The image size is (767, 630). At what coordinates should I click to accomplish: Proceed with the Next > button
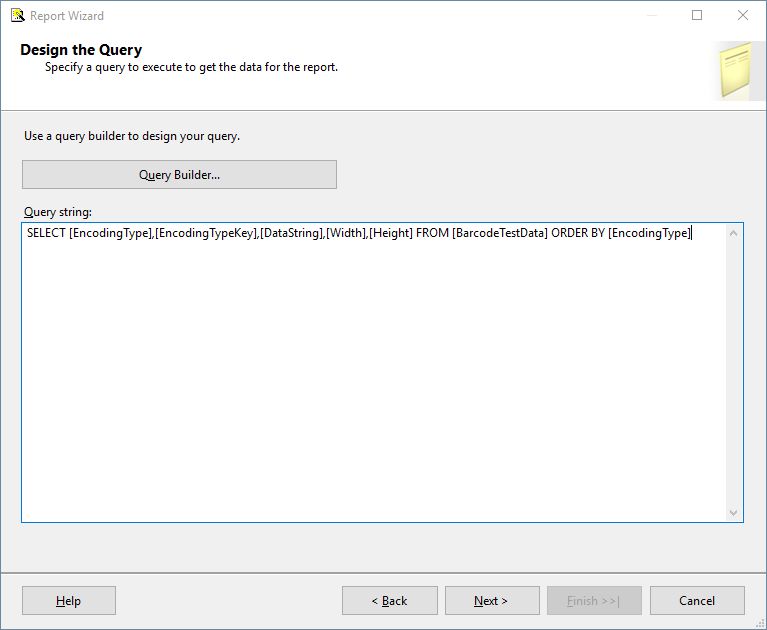(491, 601)
